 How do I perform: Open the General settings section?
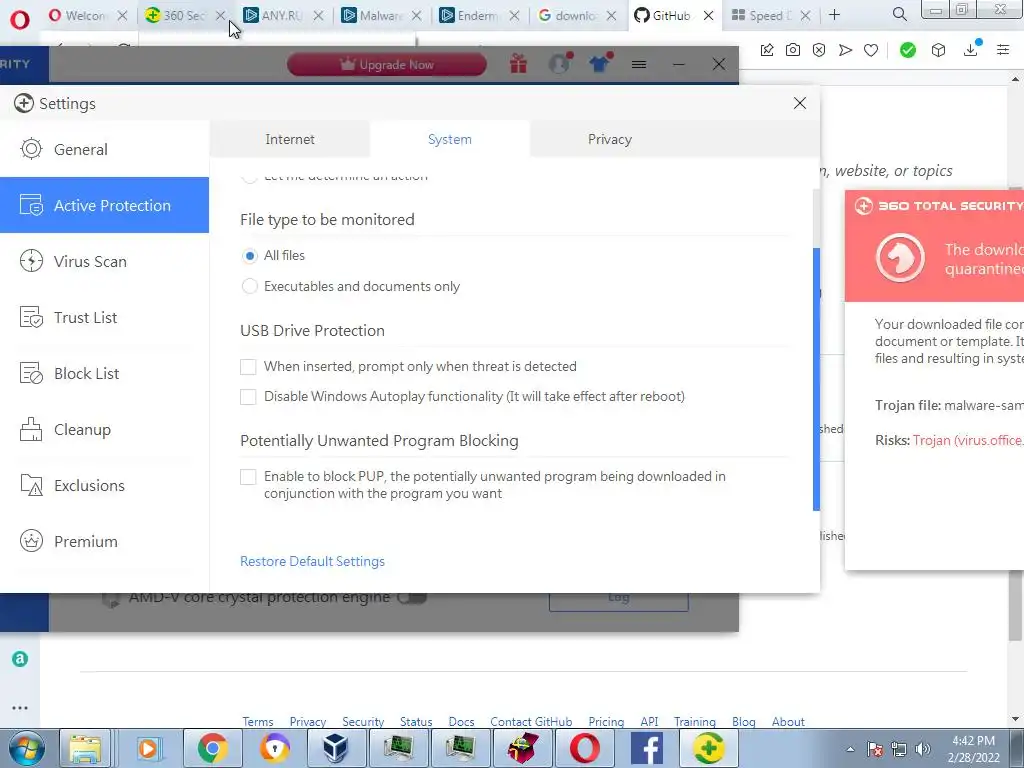104,150
